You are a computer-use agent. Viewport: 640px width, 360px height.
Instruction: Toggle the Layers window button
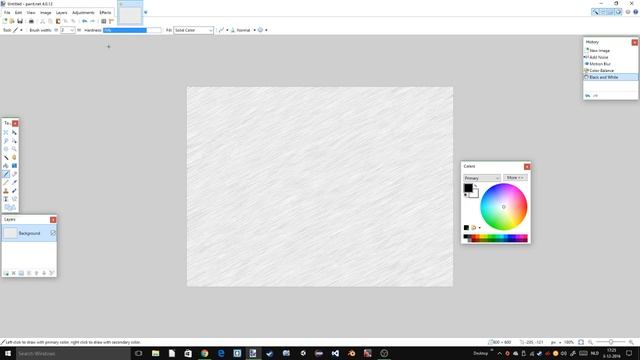tap(610, 12)
